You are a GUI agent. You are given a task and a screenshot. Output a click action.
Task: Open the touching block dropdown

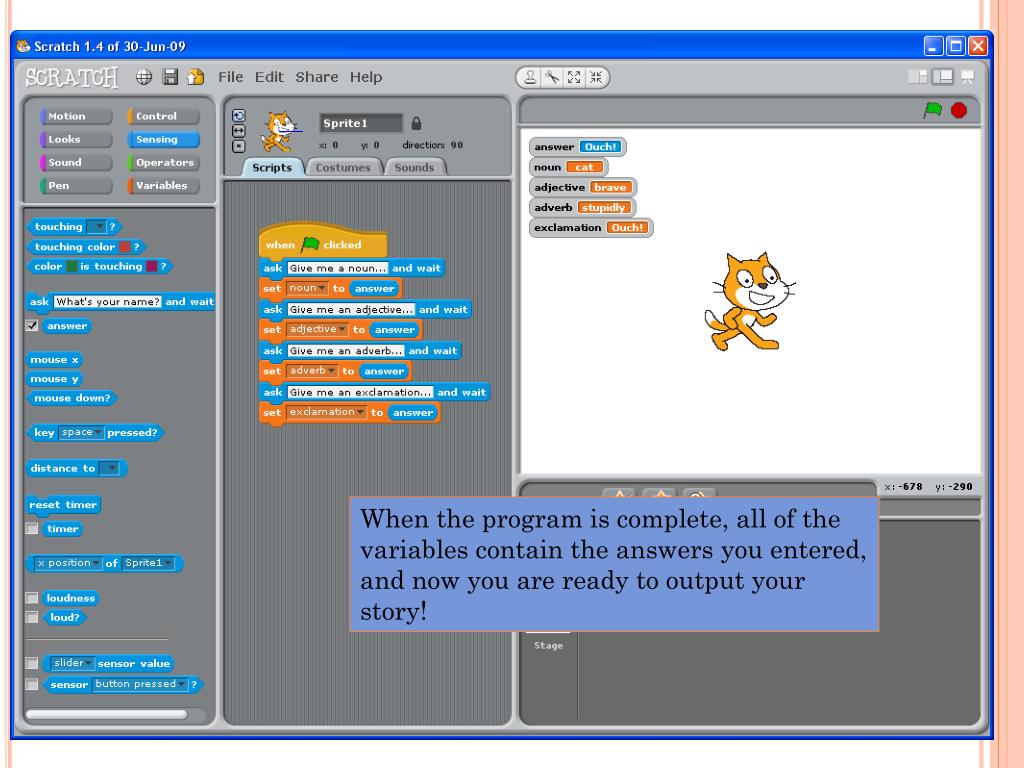click(96, 227)
